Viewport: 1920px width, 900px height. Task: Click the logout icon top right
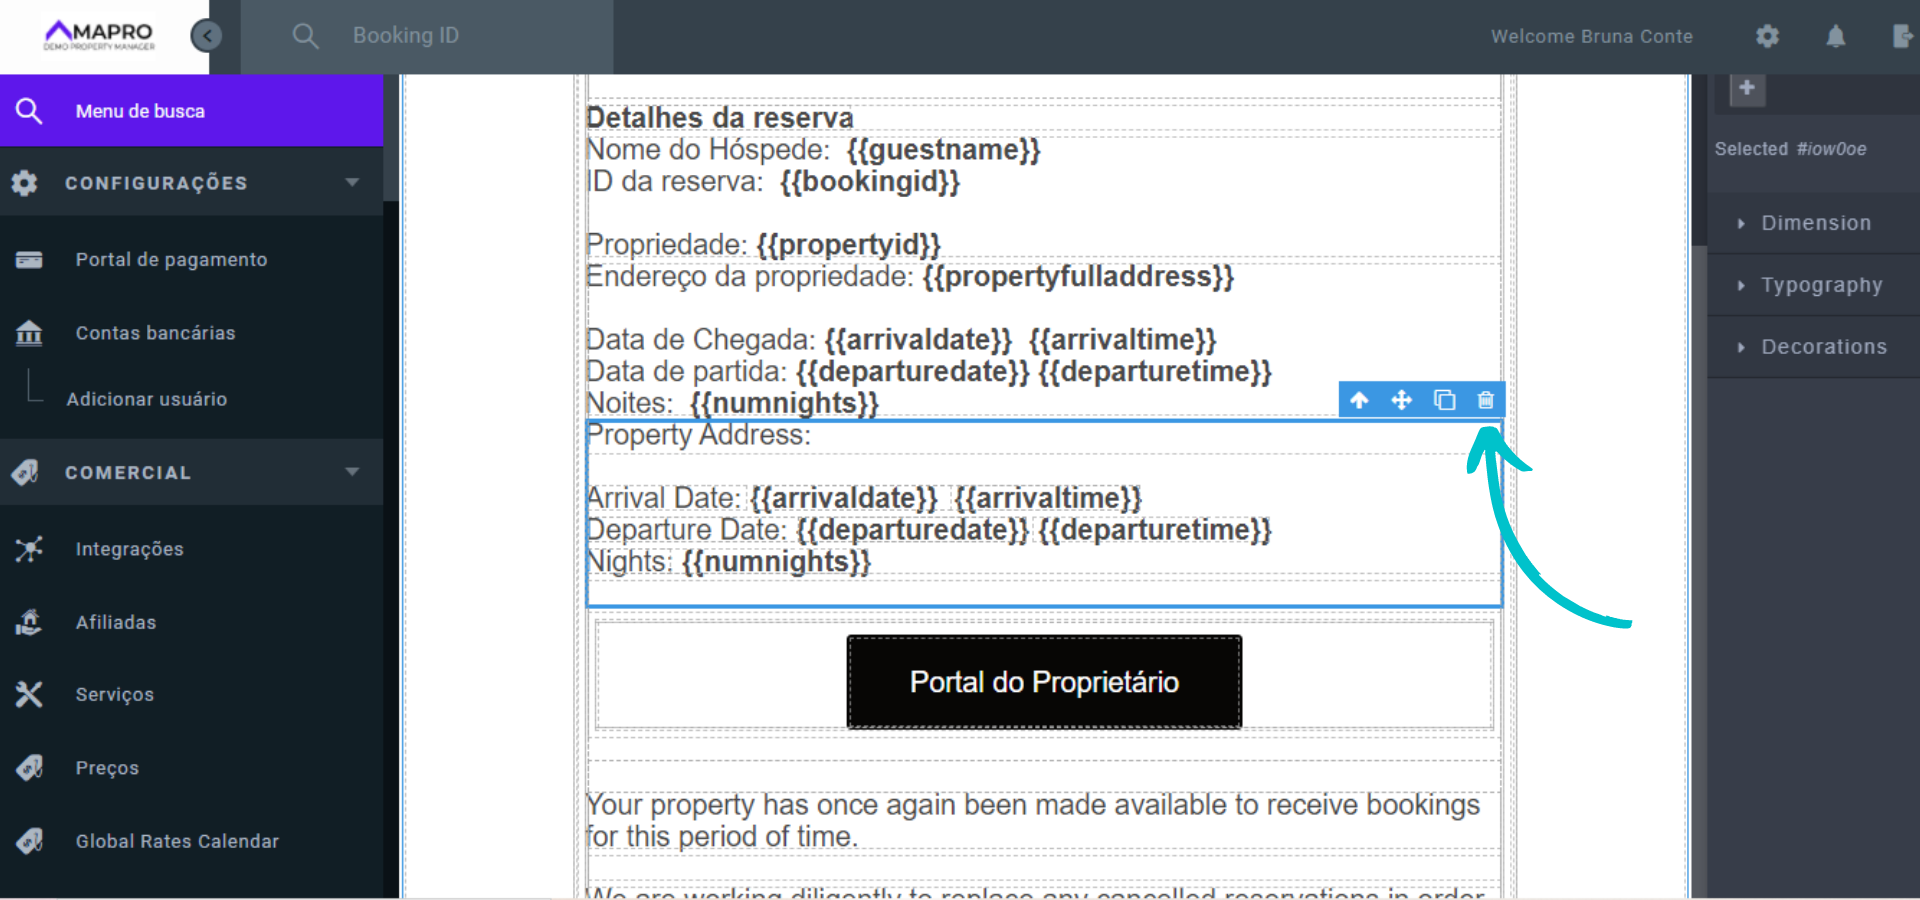1904,36
